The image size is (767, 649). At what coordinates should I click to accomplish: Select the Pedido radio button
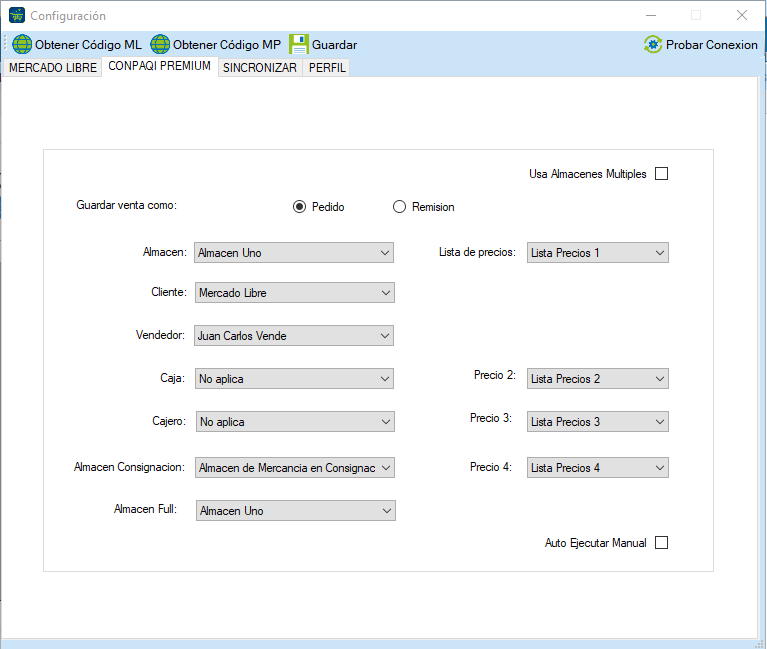tap(299, 207)
